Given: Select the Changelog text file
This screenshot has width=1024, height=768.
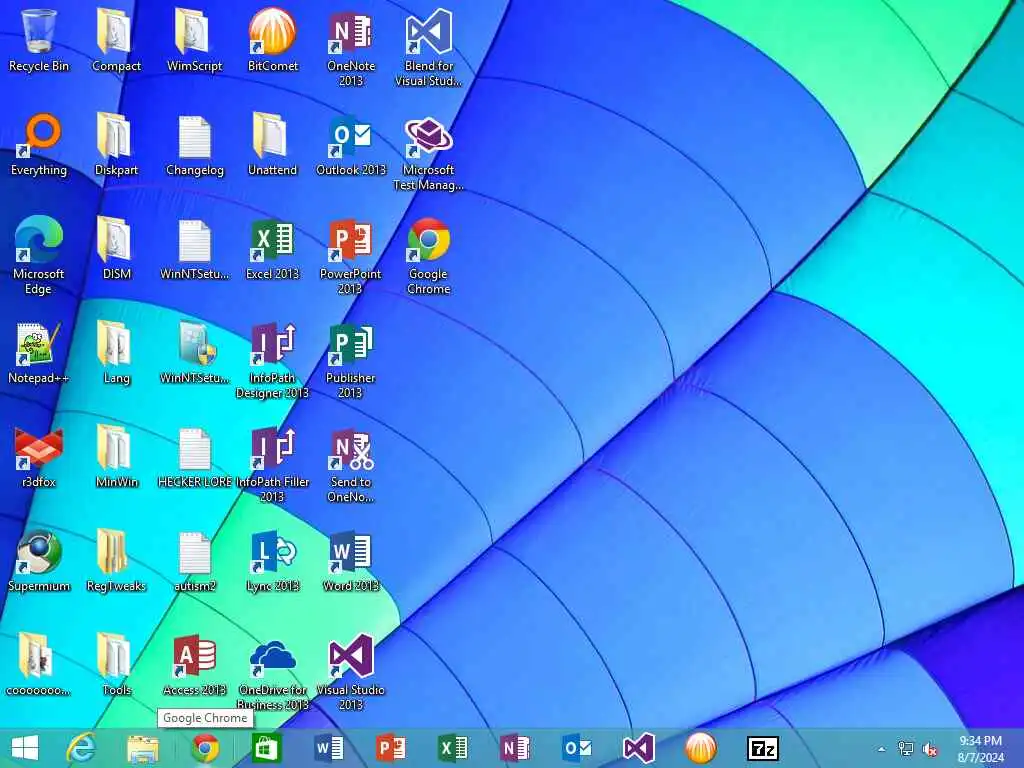Looking at the screenshot, I should [194, 144].
